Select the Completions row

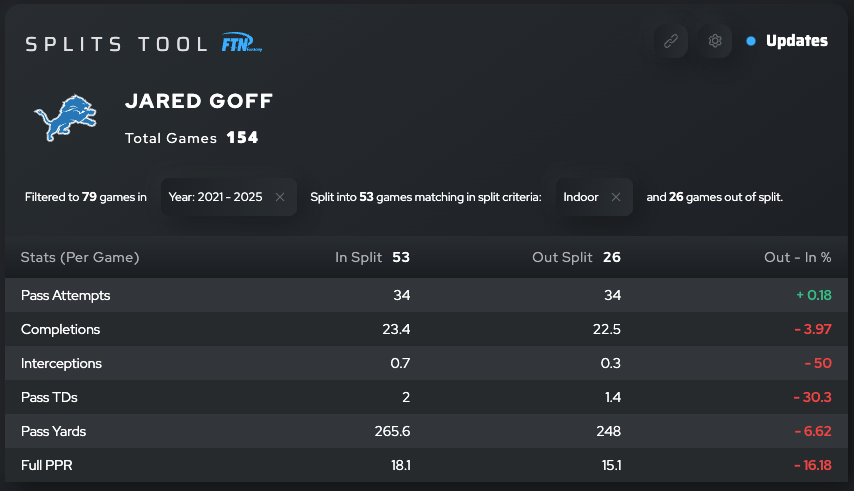pos(61,329)
